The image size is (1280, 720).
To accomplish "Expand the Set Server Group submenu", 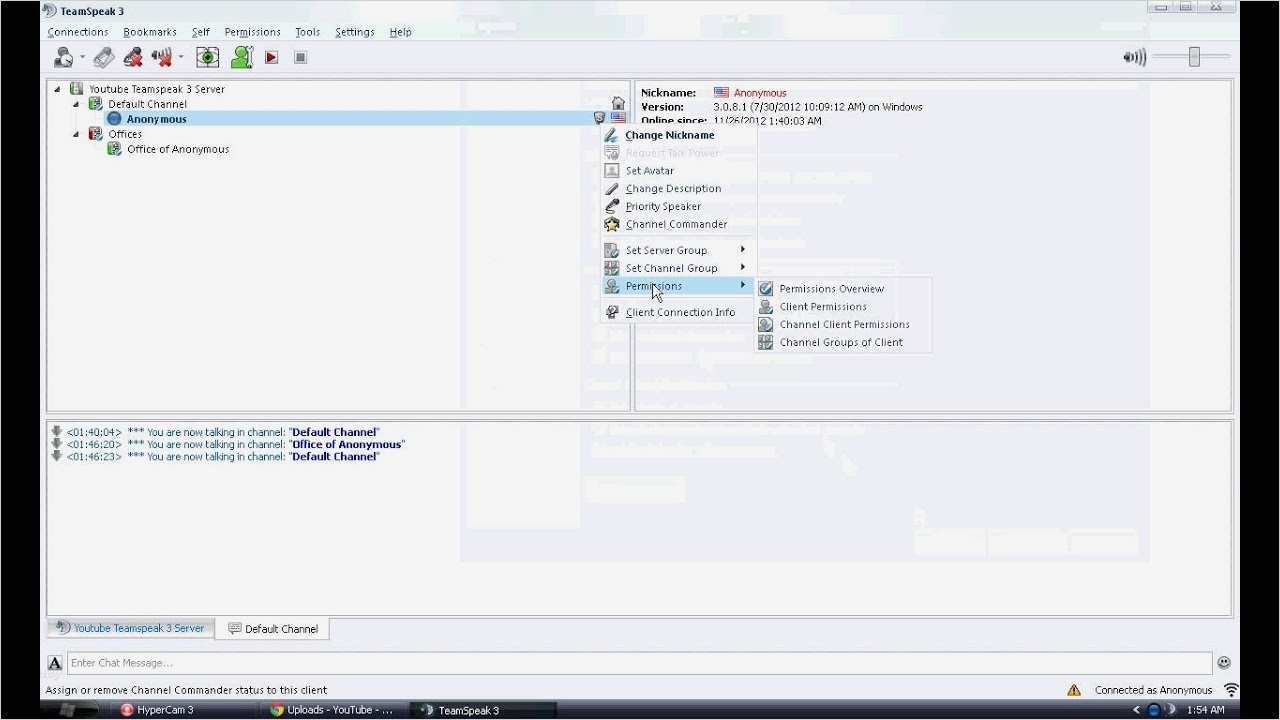I will pyautogui.click(x=666, y=250).
